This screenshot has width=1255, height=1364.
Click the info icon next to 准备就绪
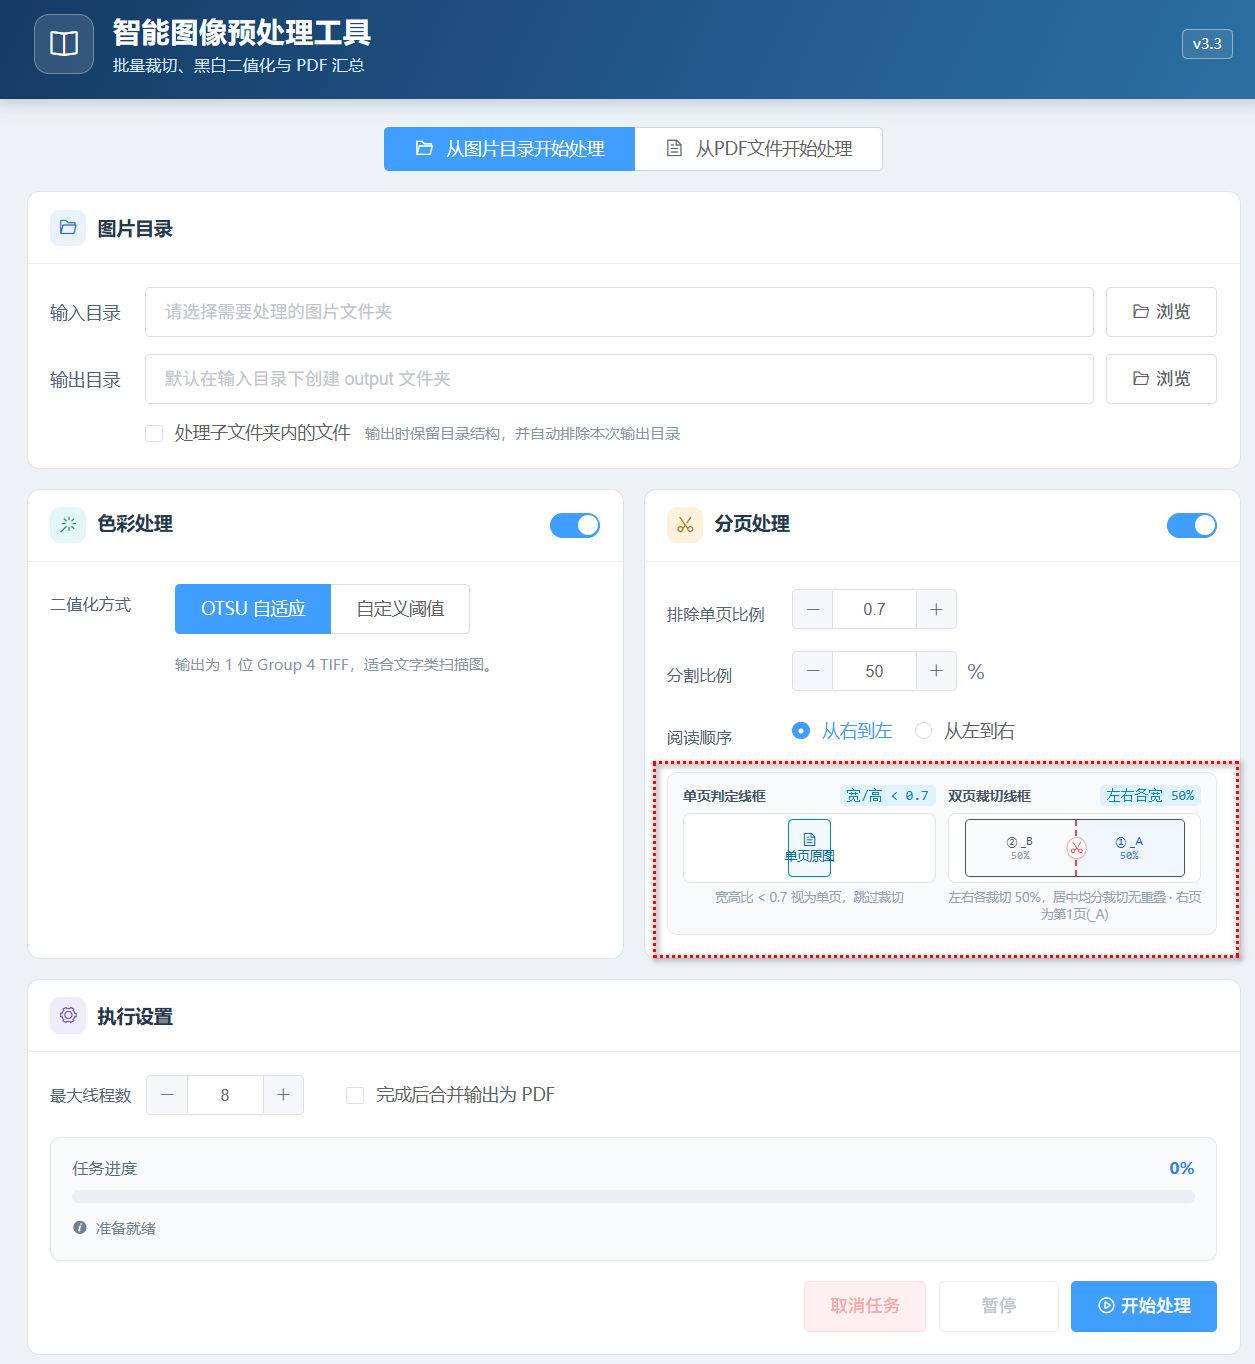click(80, 1228)
